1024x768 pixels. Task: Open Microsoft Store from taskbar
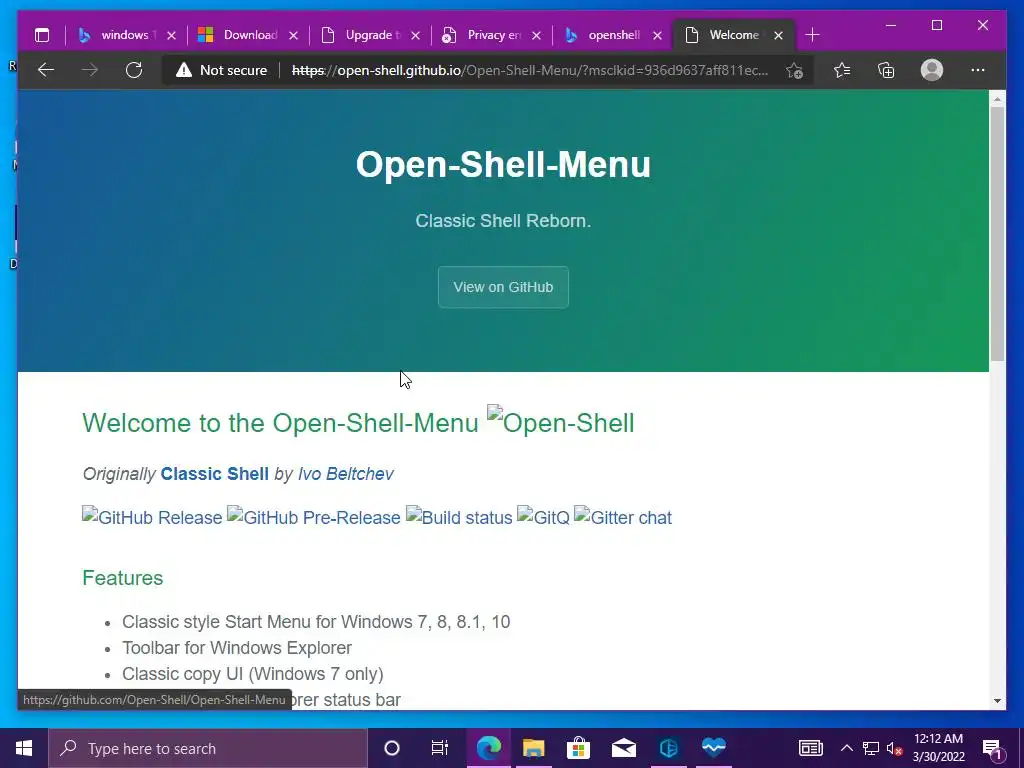pyautogui.click(x=578, y=748)
